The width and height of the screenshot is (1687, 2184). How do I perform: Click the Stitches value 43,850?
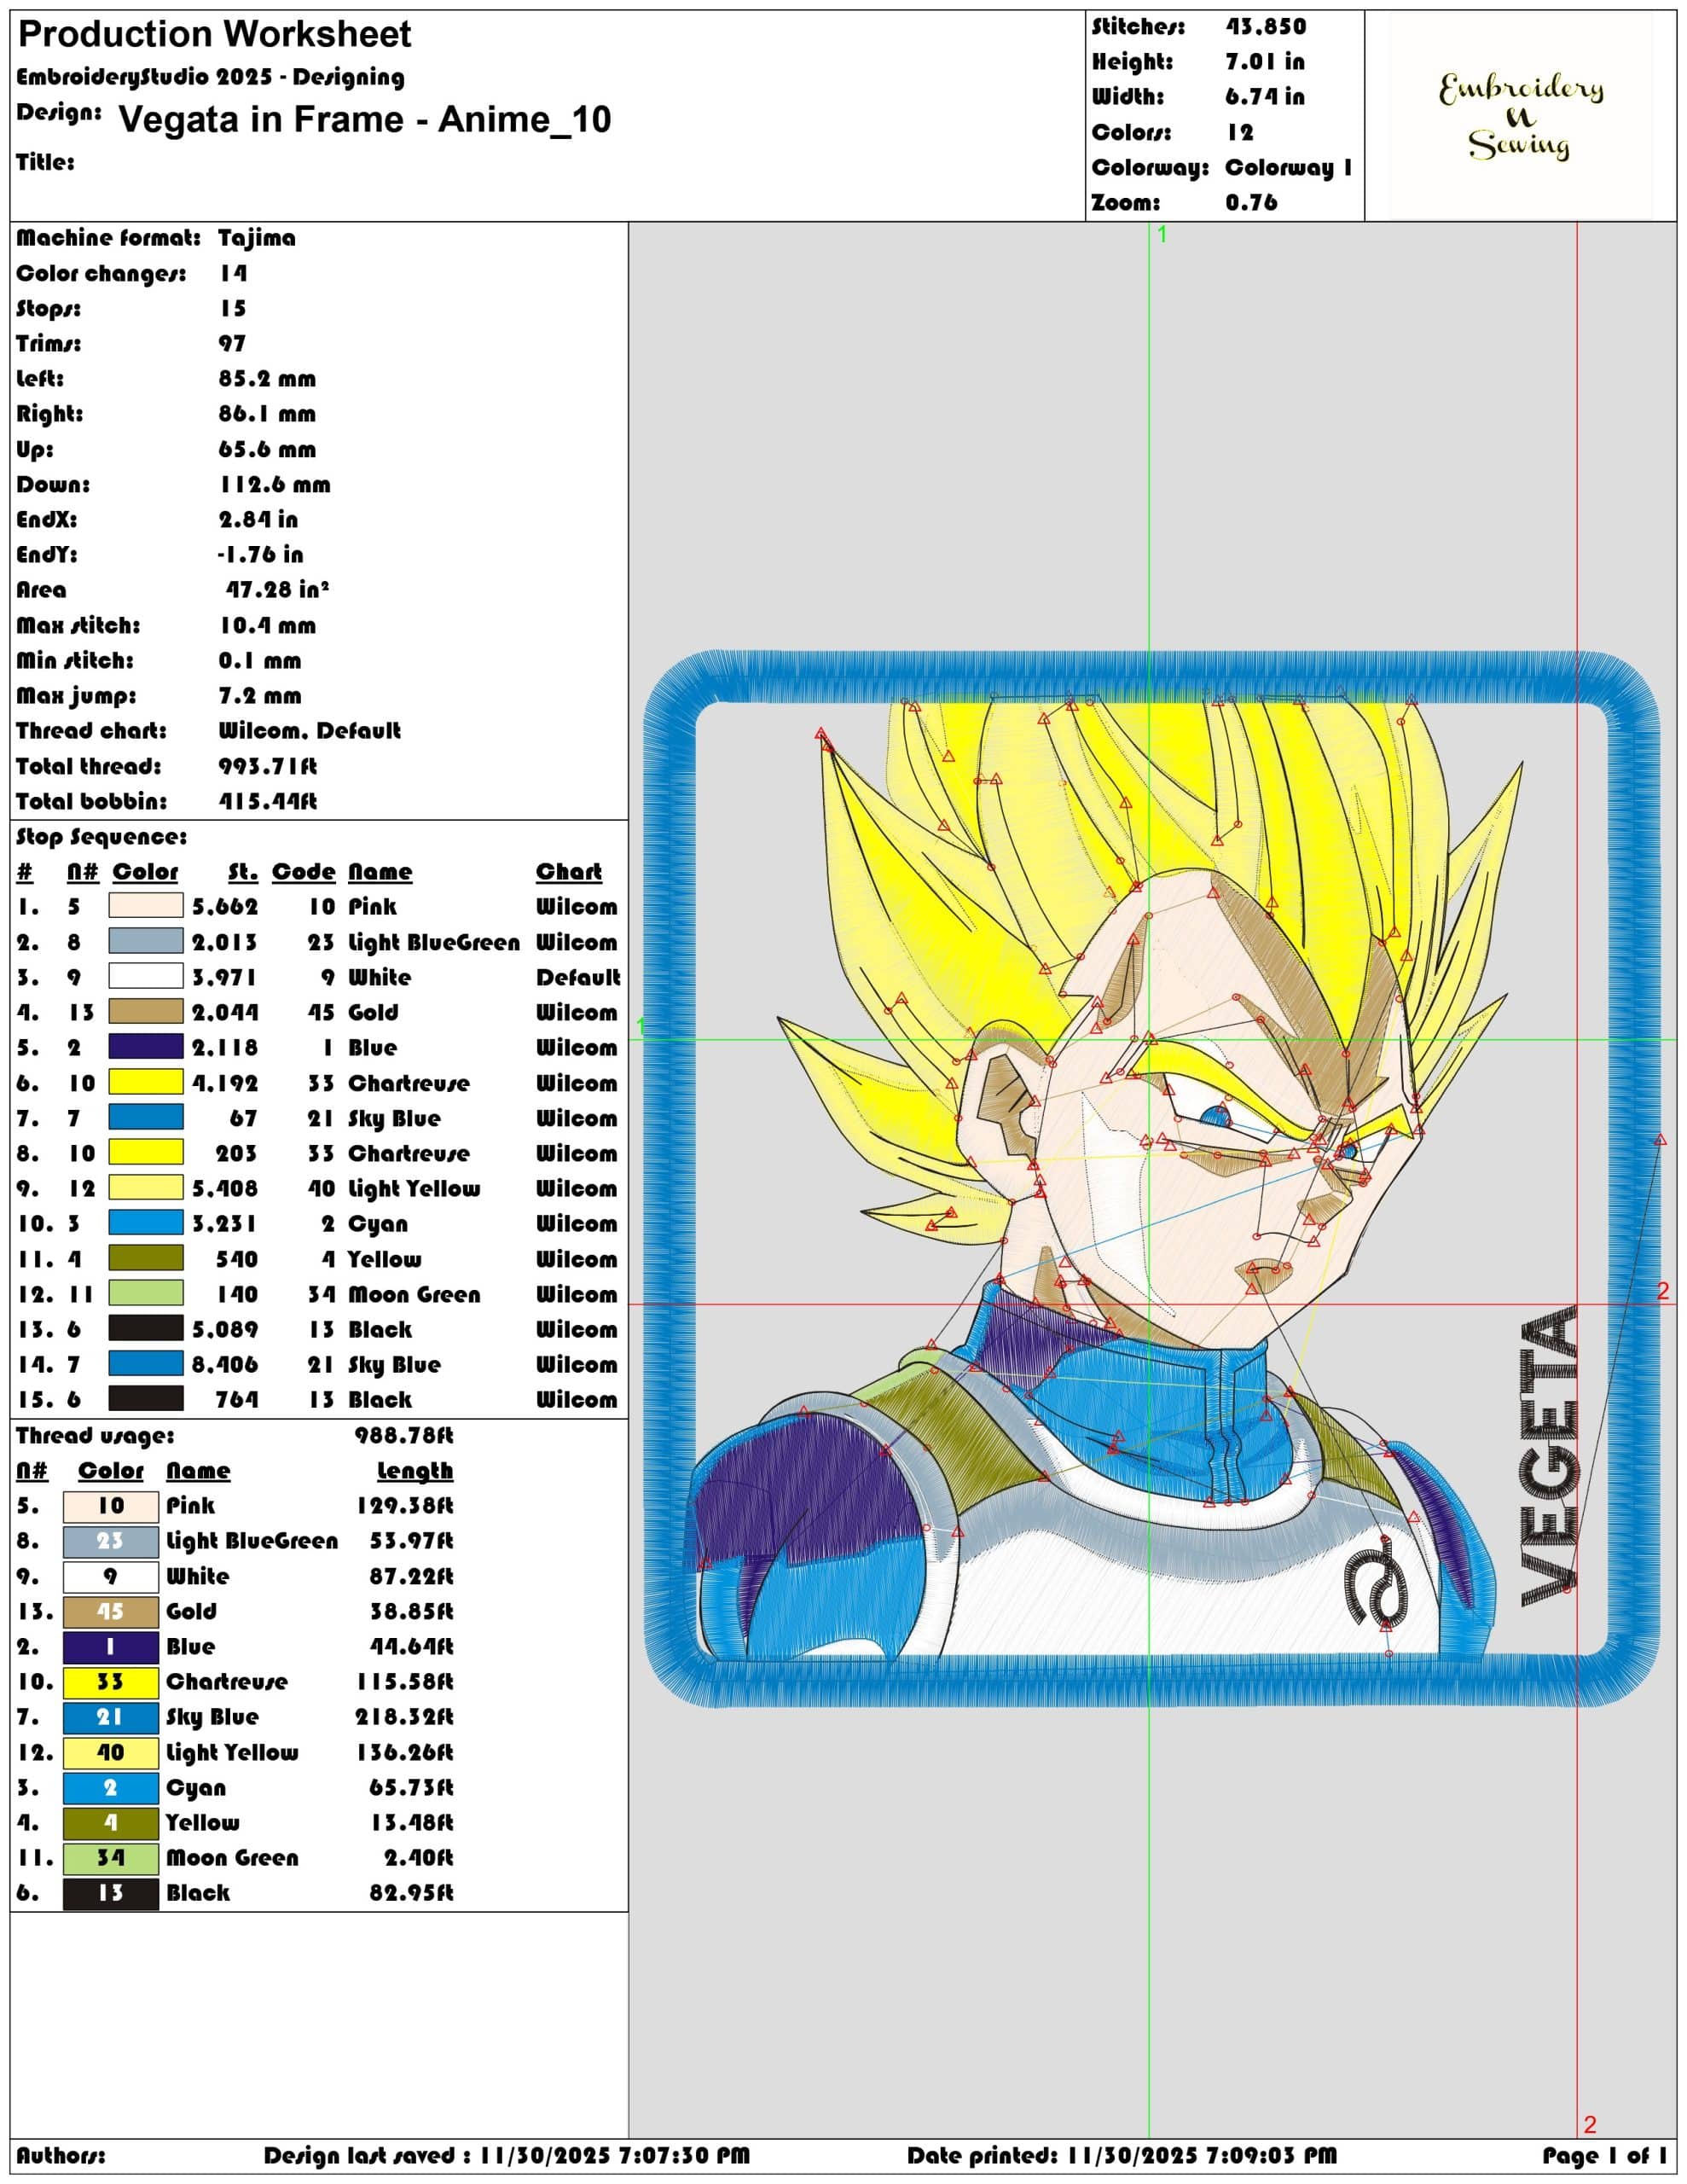point(1266,27)
